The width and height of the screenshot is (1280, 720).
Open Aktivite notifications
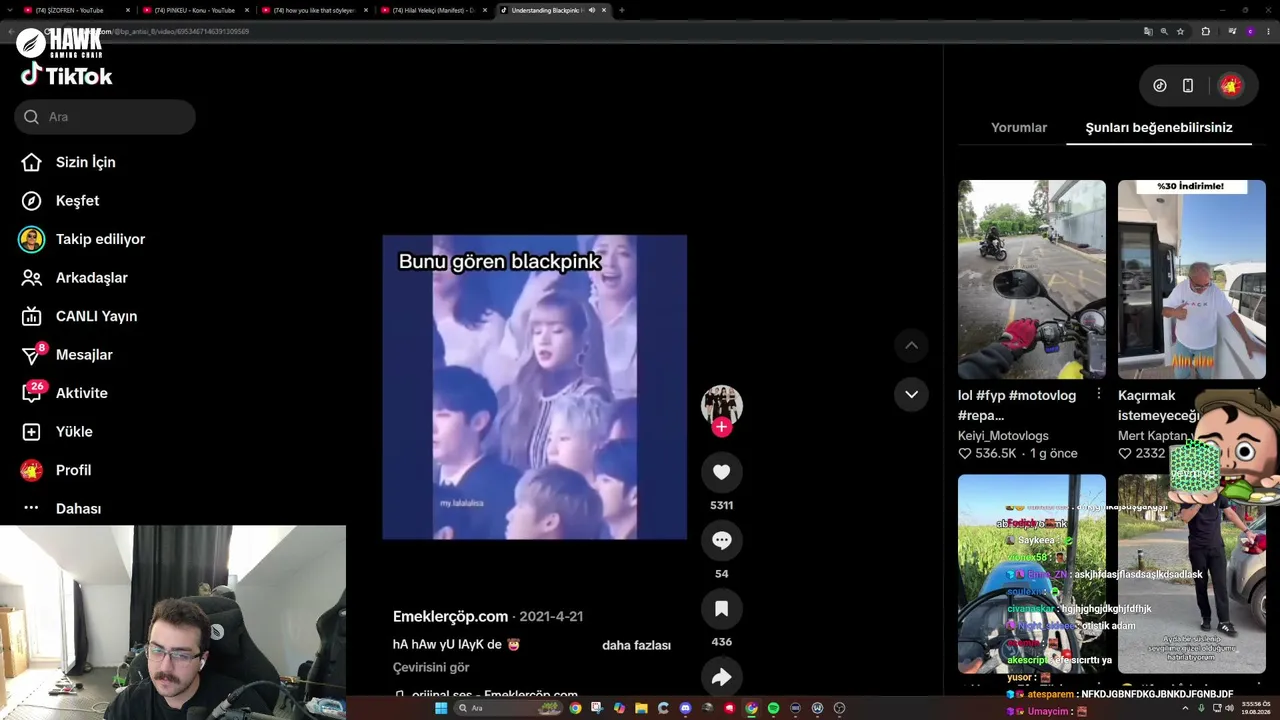click(x=81, y=393)
